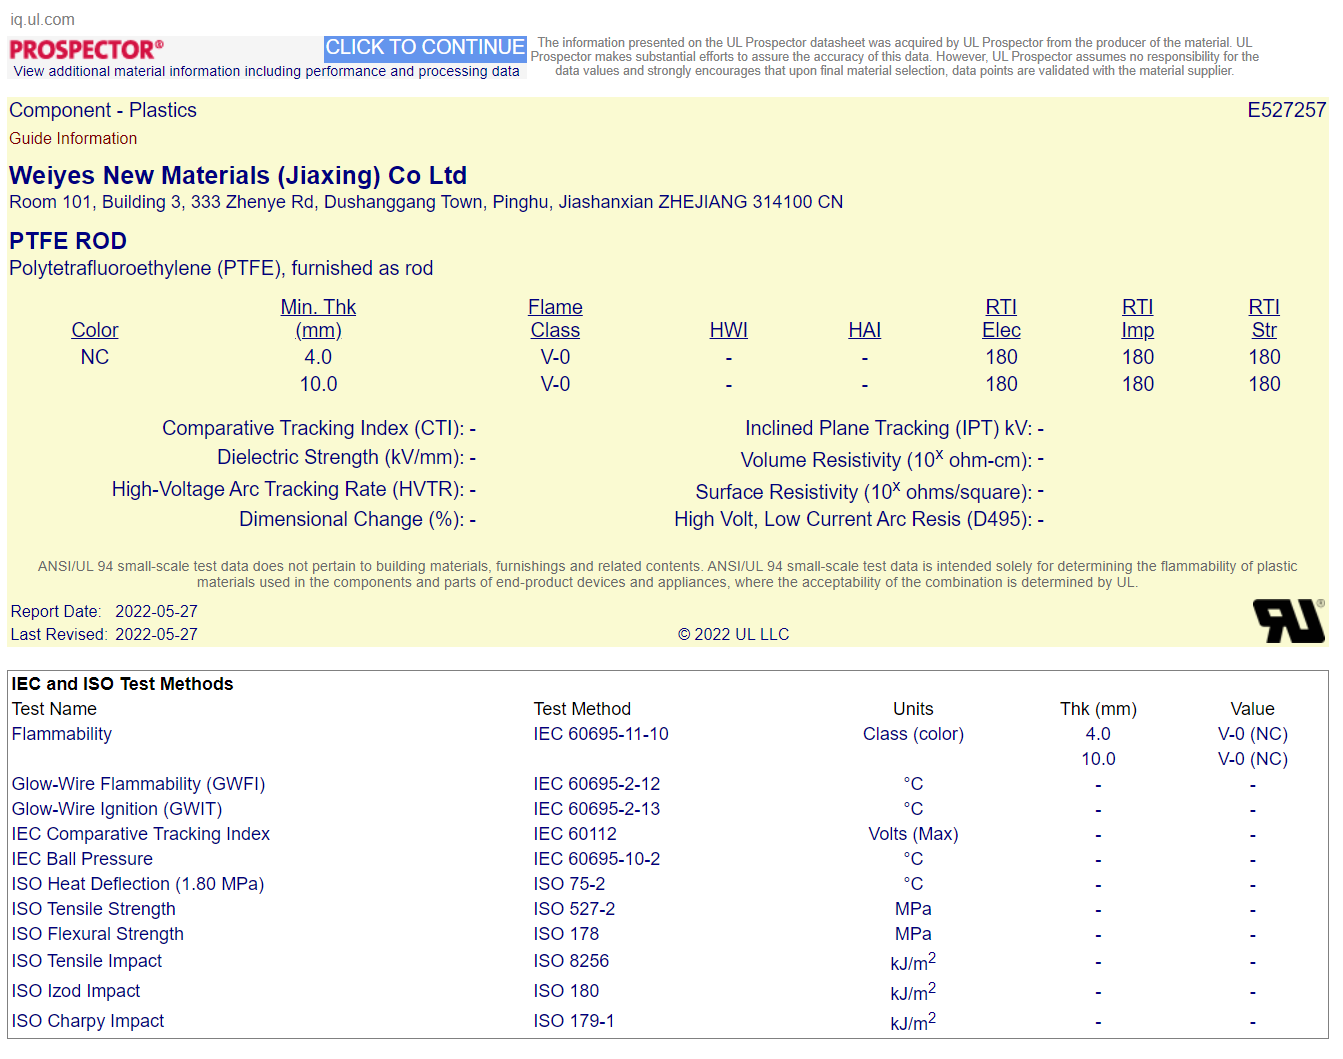This screenshot has width=1343, height=1059.
Task: Click the Prospector logo
Action: 86,49
